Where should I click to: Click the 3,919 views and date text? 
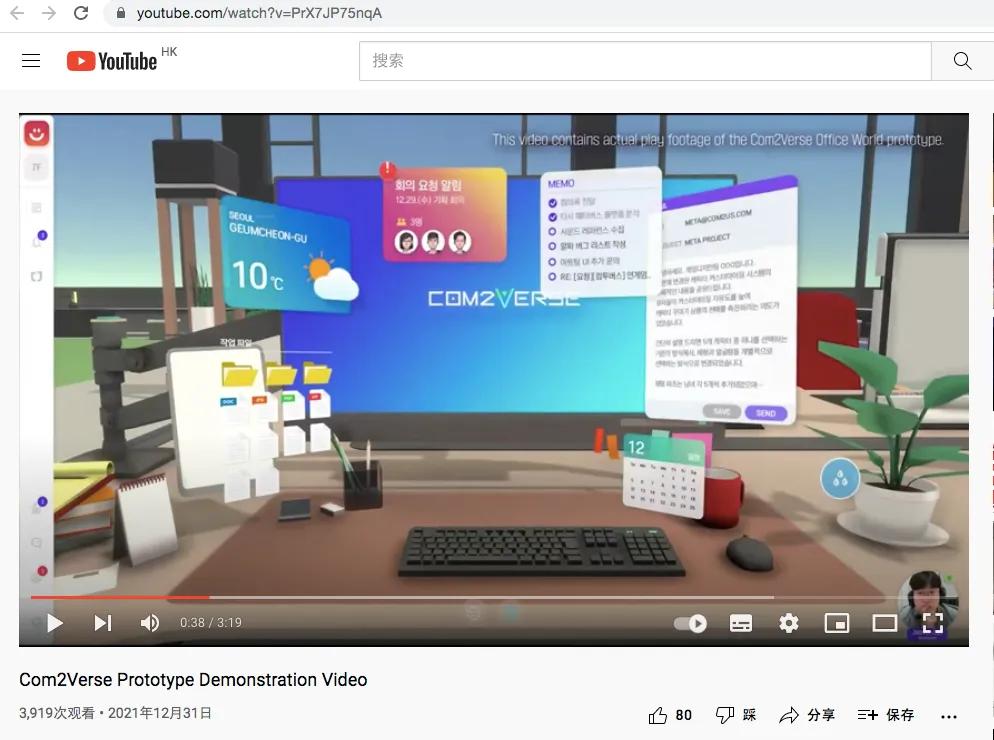tap(115, 713)
